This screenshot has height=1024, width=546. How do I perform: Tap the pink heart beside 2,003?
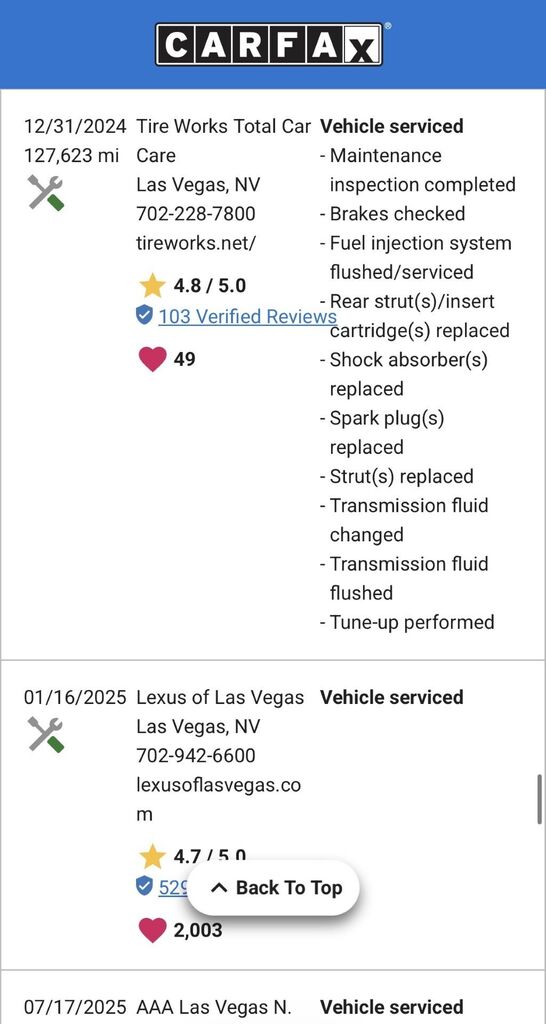152,930
